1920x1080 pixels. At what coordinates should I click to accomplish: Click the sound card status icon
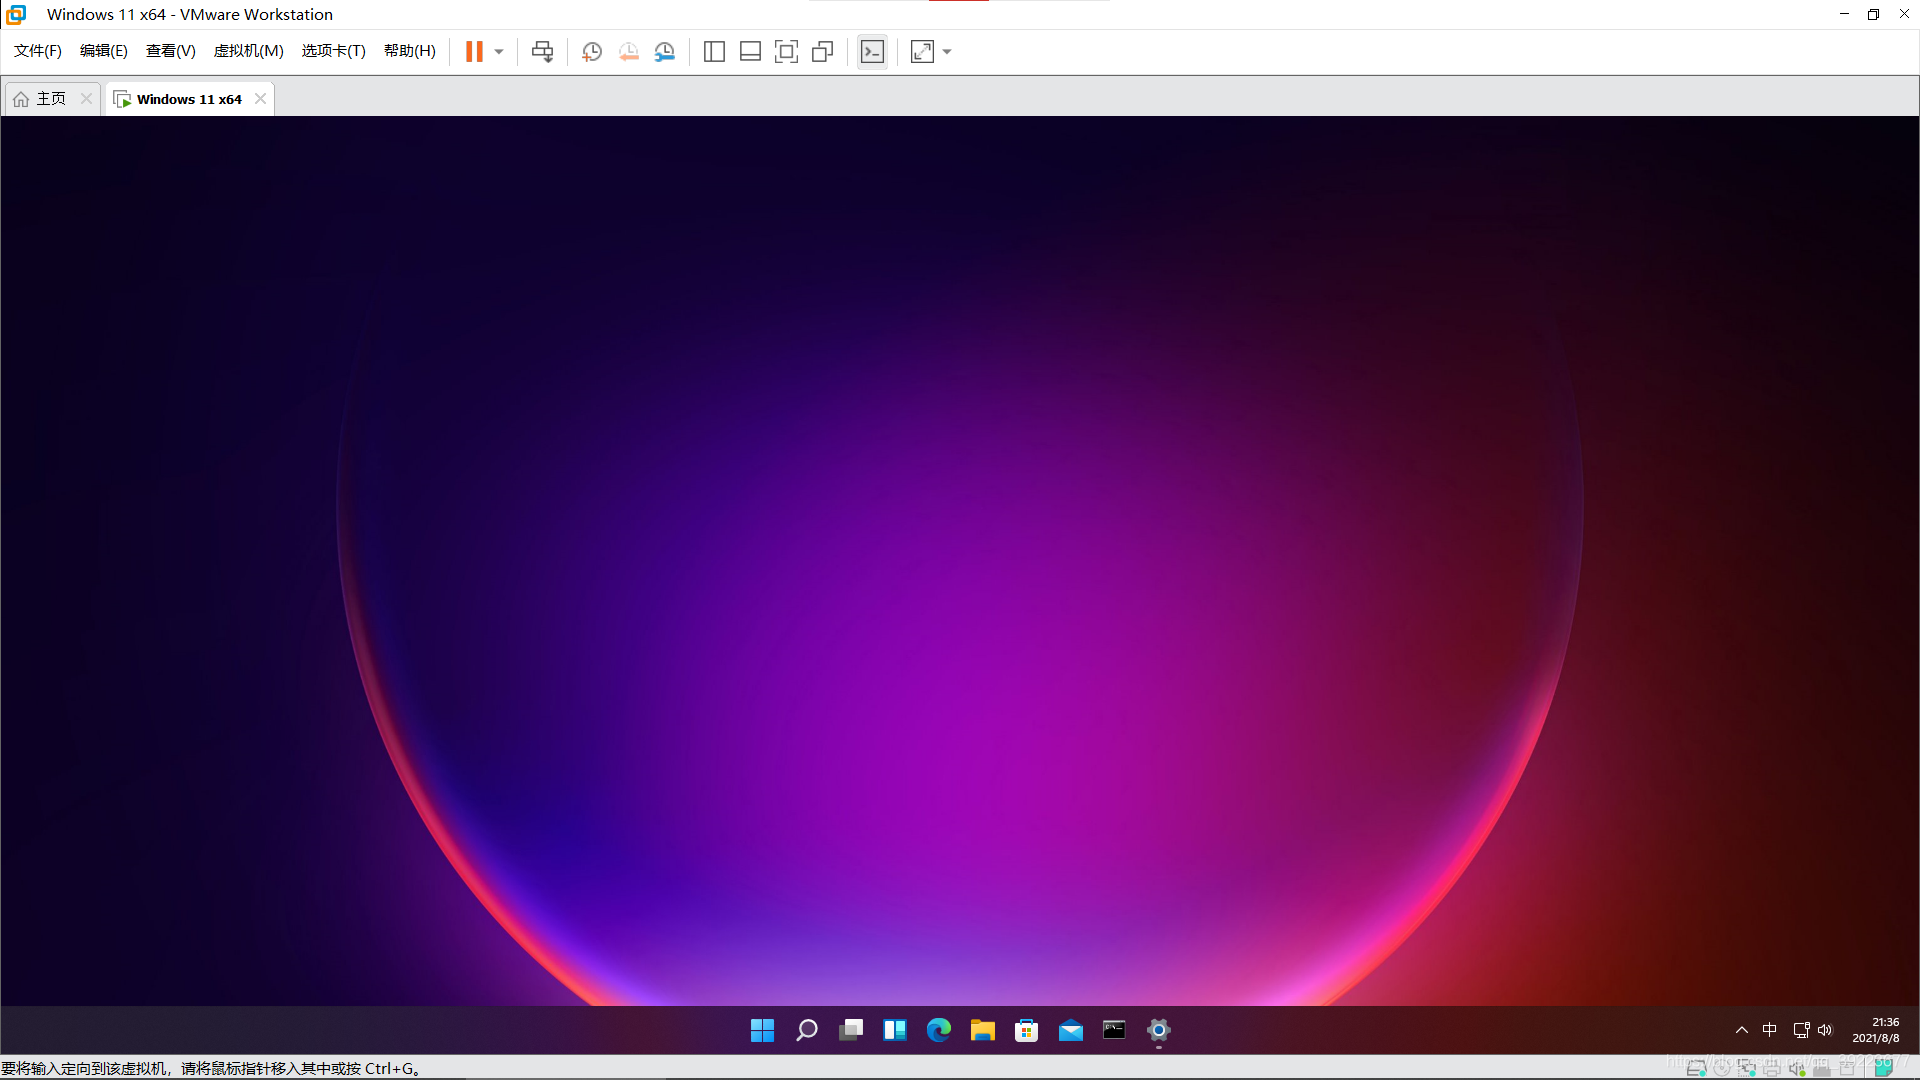point(1797,1068)
